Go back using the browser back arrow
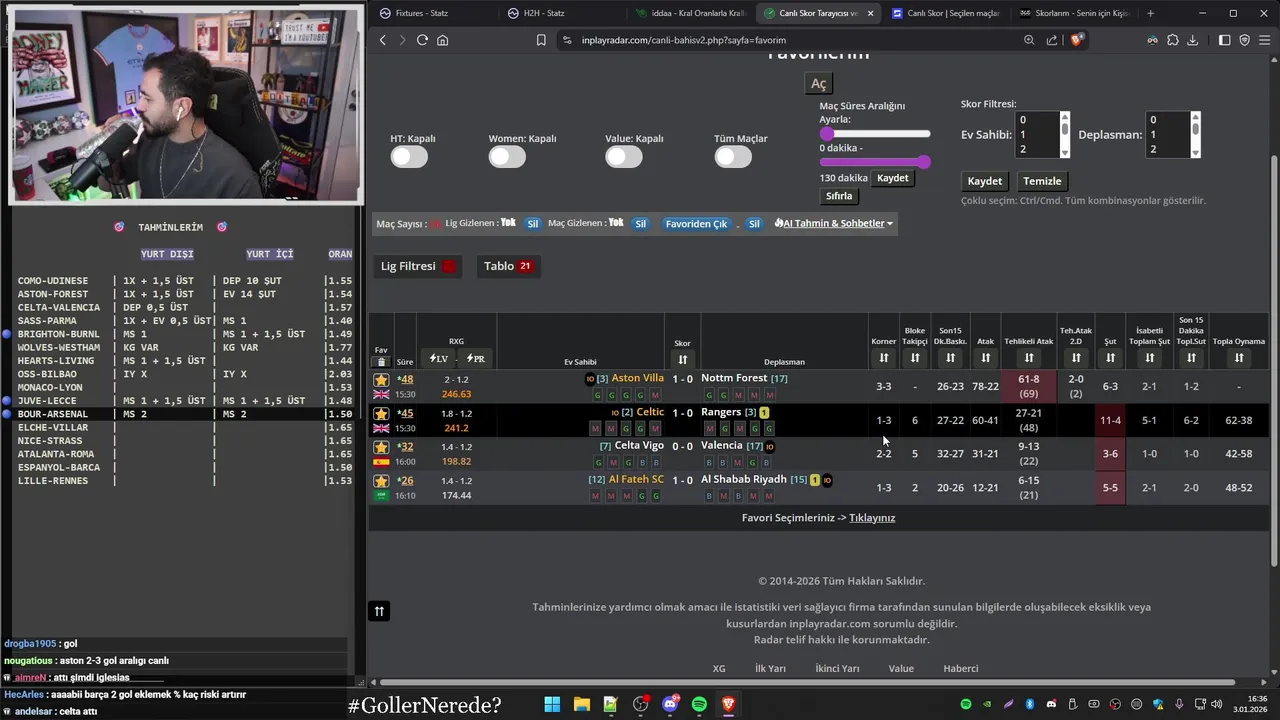The image size is (1280, 720). 383,40
